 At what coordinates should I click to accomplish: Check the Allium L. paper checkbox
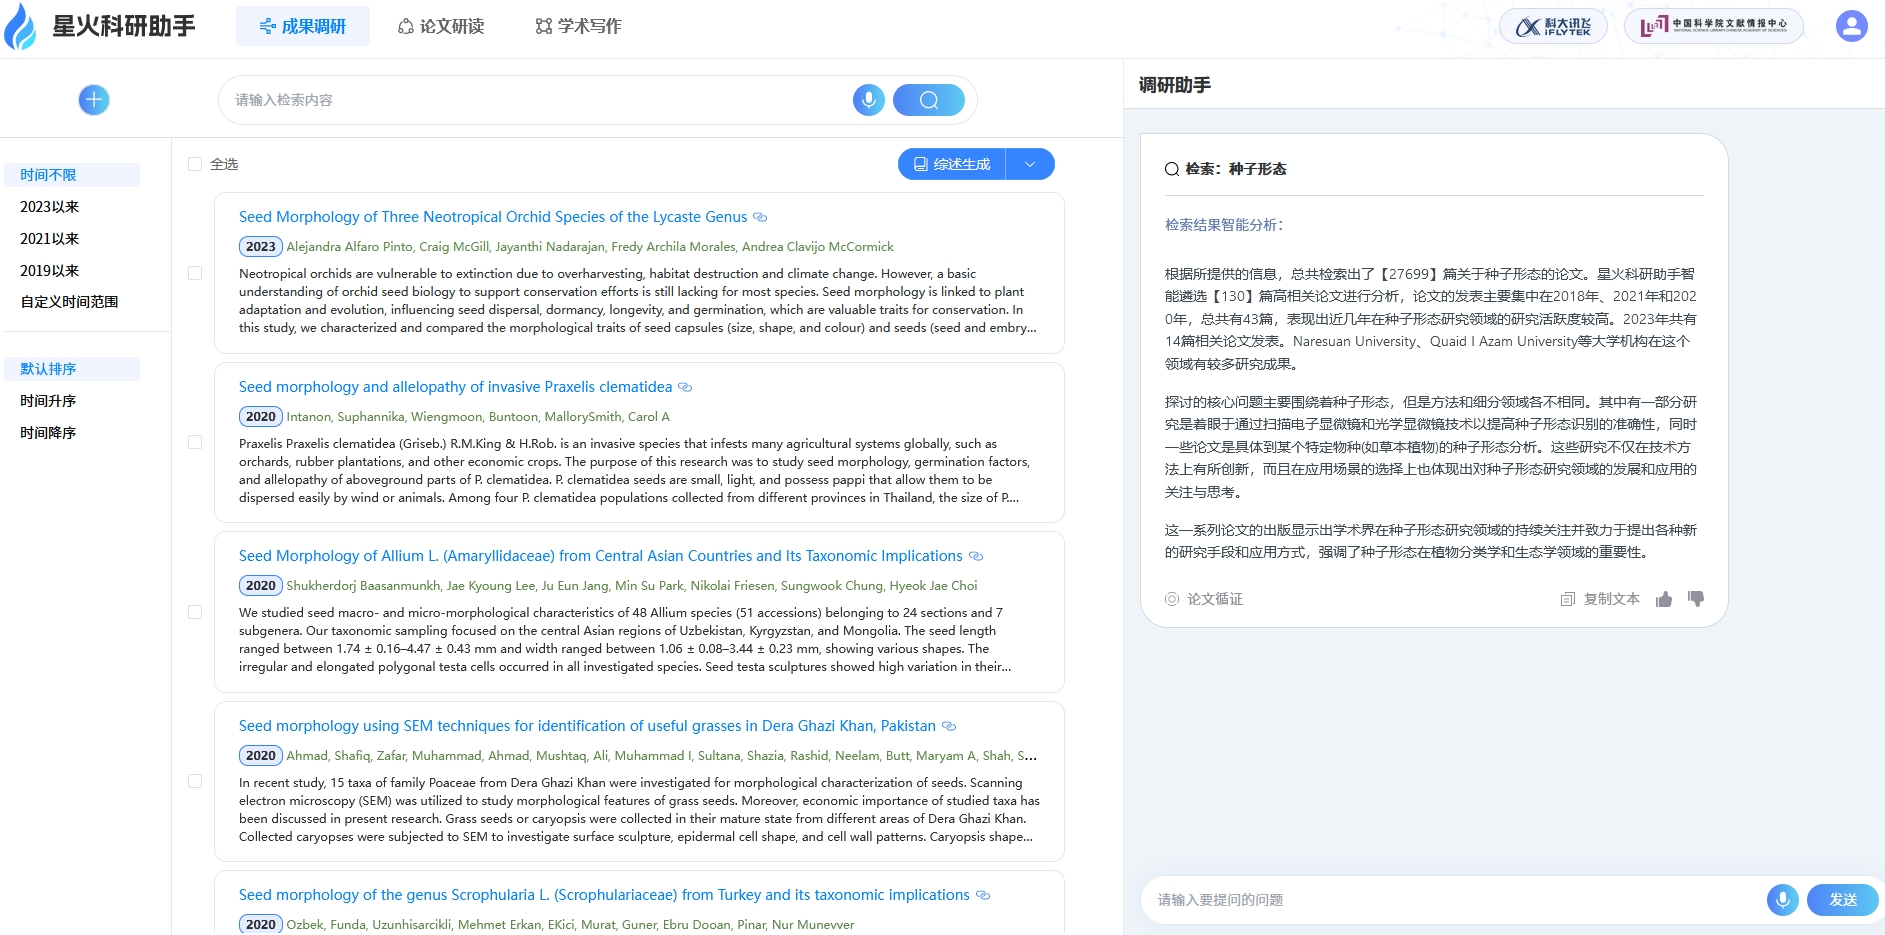pyautogui.click(x=195, y=612)
